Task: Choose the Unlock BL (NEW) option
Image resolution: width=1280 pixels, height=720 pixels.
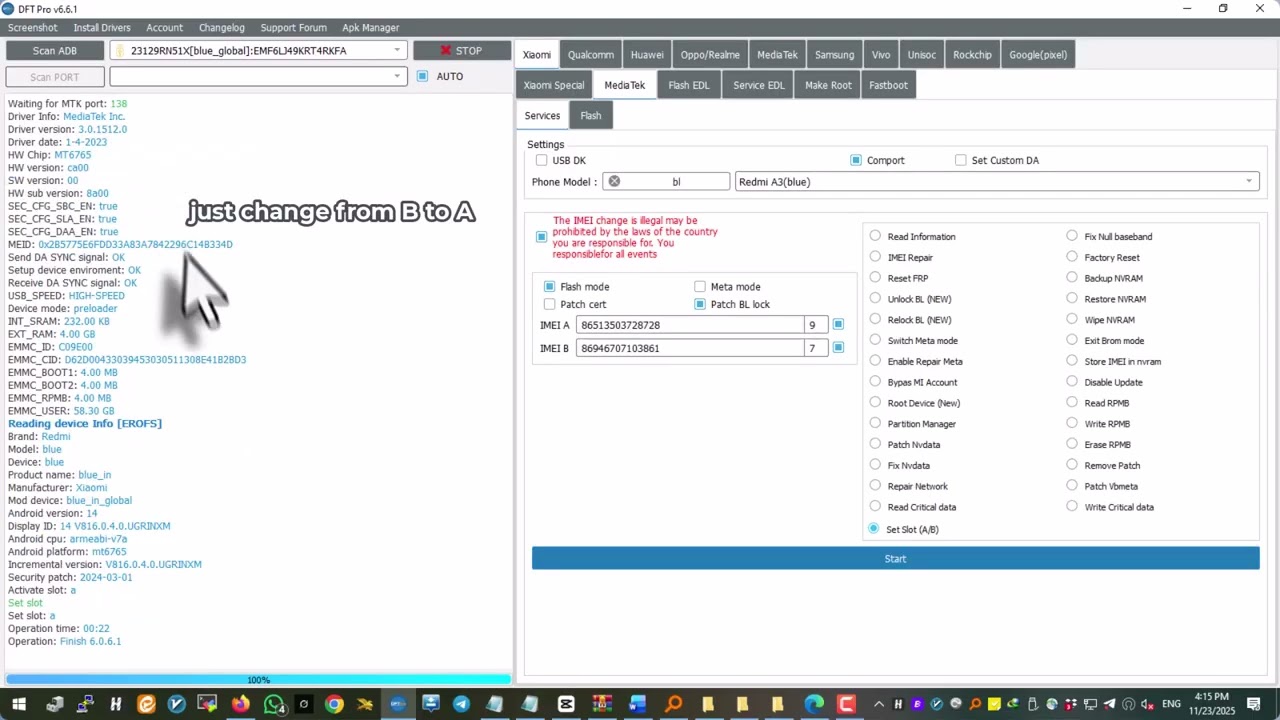Action: click(x=875, y=299)
